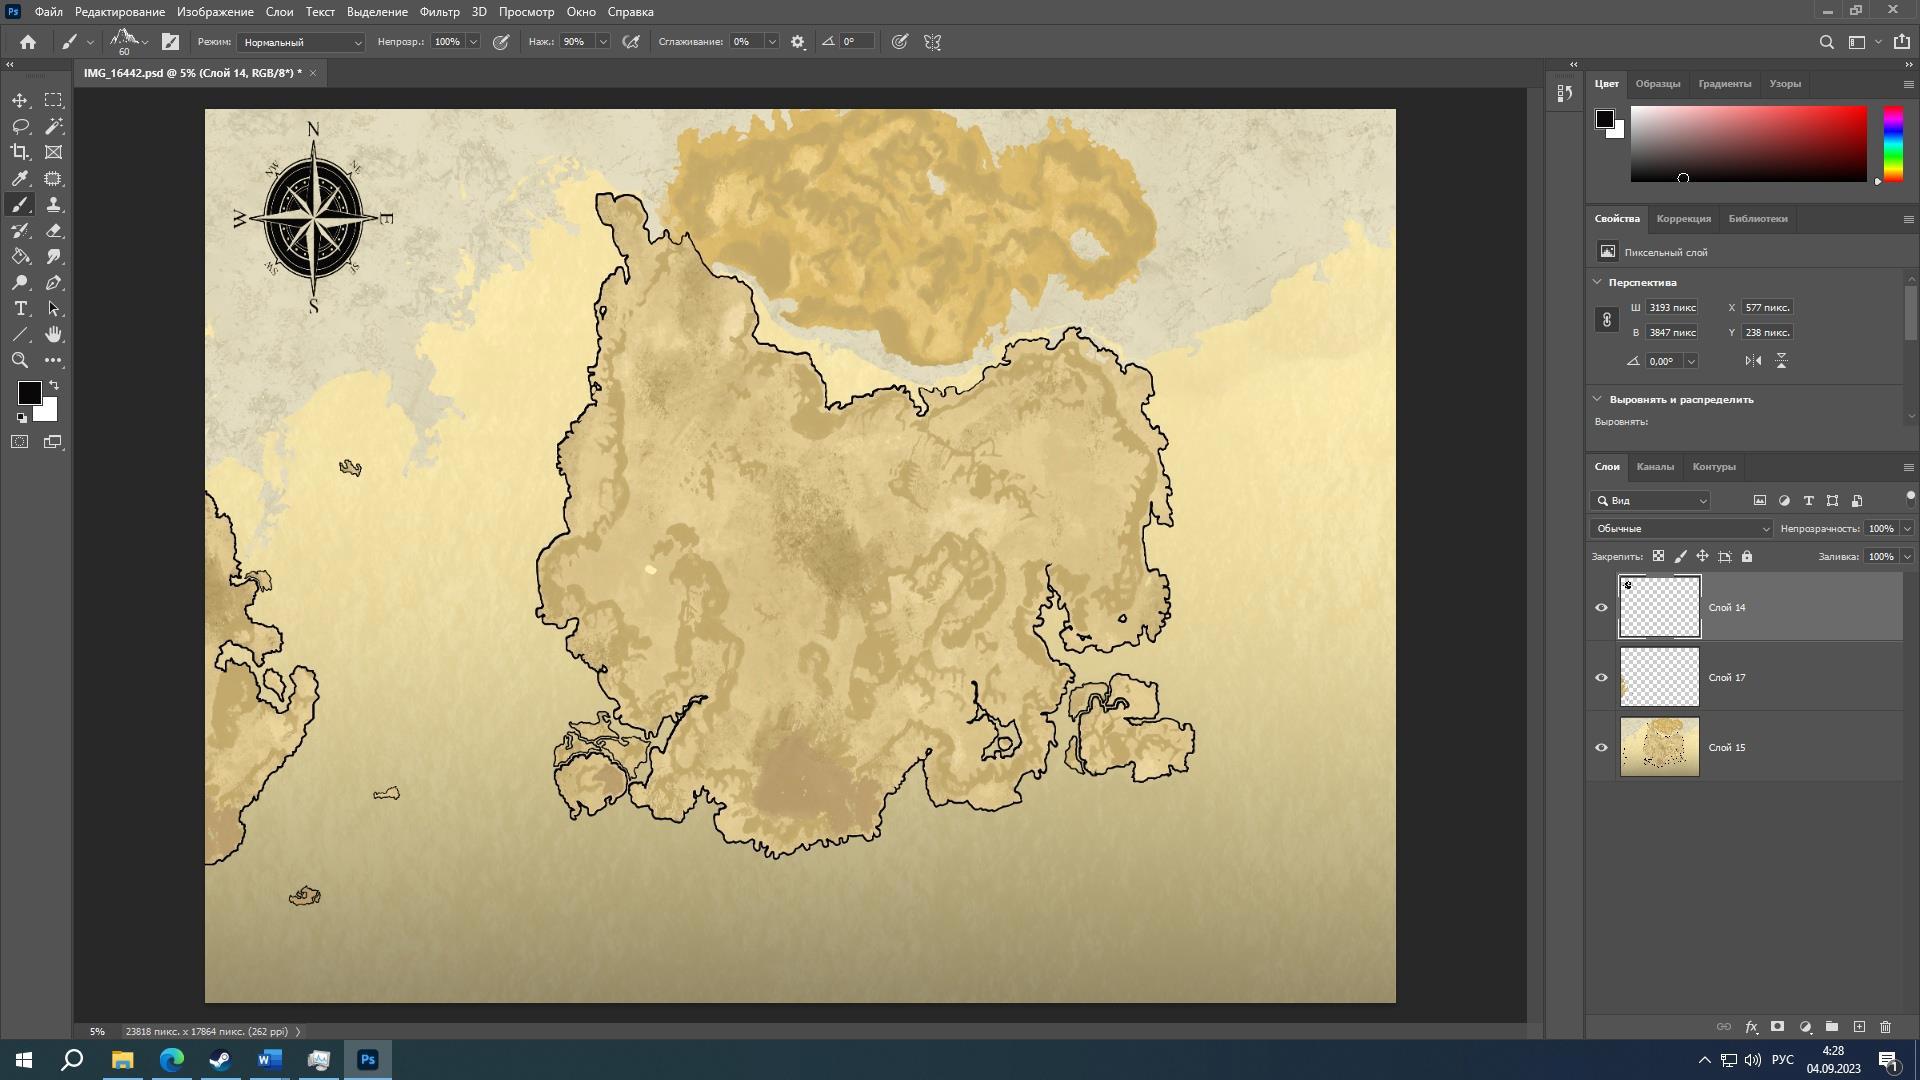Select the Horizontal Type tool
1920x1080 pixels.
point(20,308)
